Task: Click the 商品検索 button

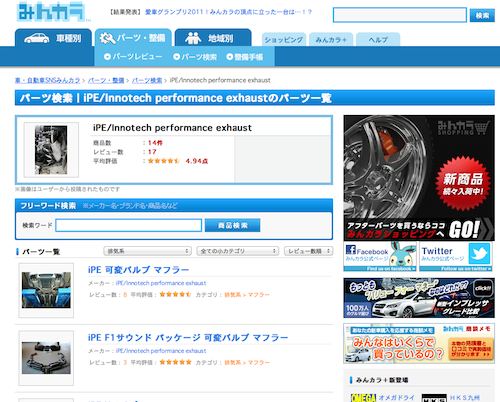Action: coord(232,225)
